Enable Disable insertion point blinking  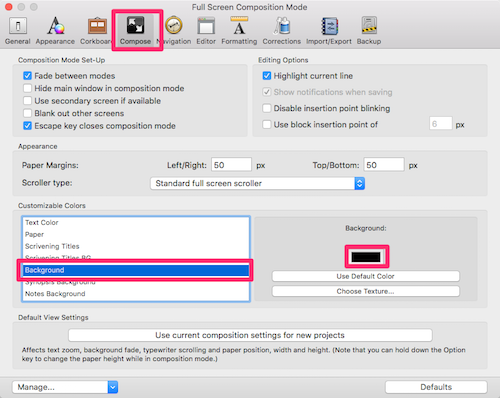point(267,108)
